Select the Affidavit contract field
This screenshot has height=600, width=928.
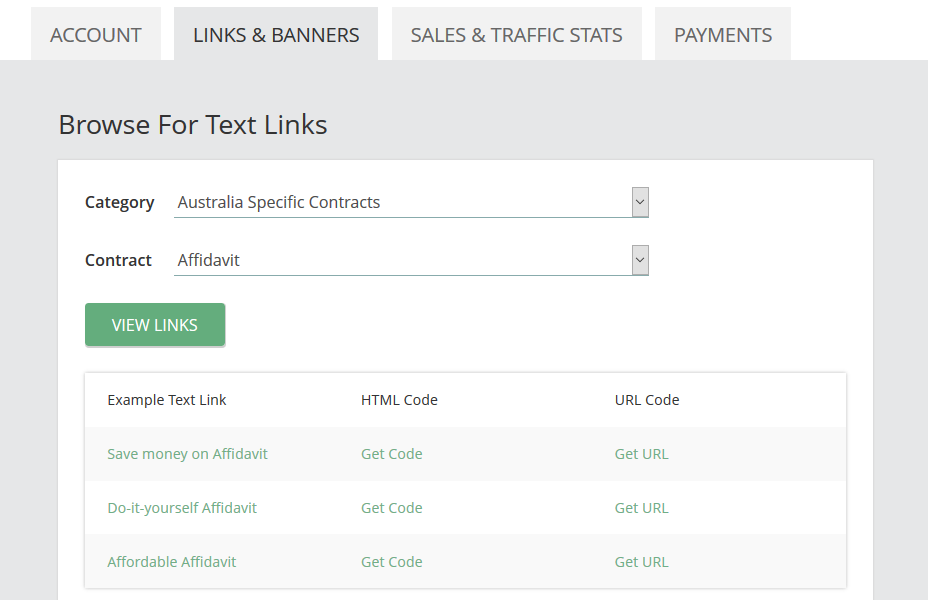point(411,260)
